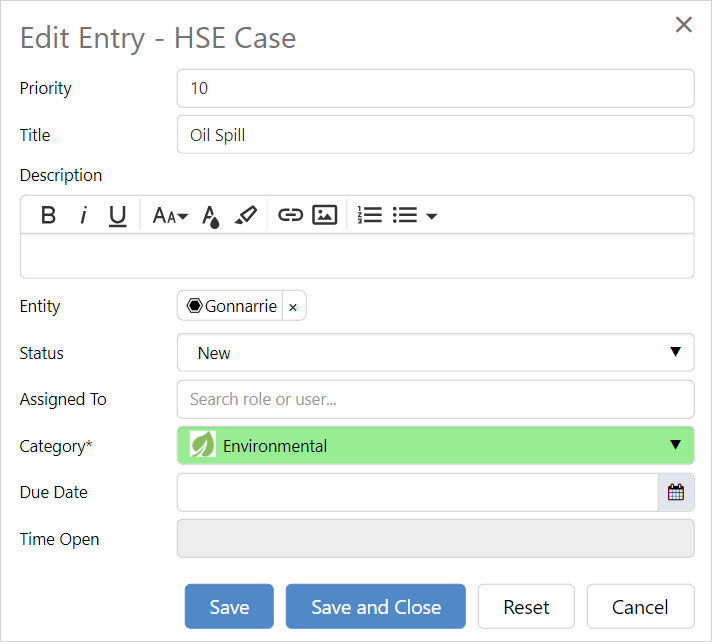712x642 pixels.
Task: Reset the form fields
Action: pyautogui.click(x=526, y=607)
